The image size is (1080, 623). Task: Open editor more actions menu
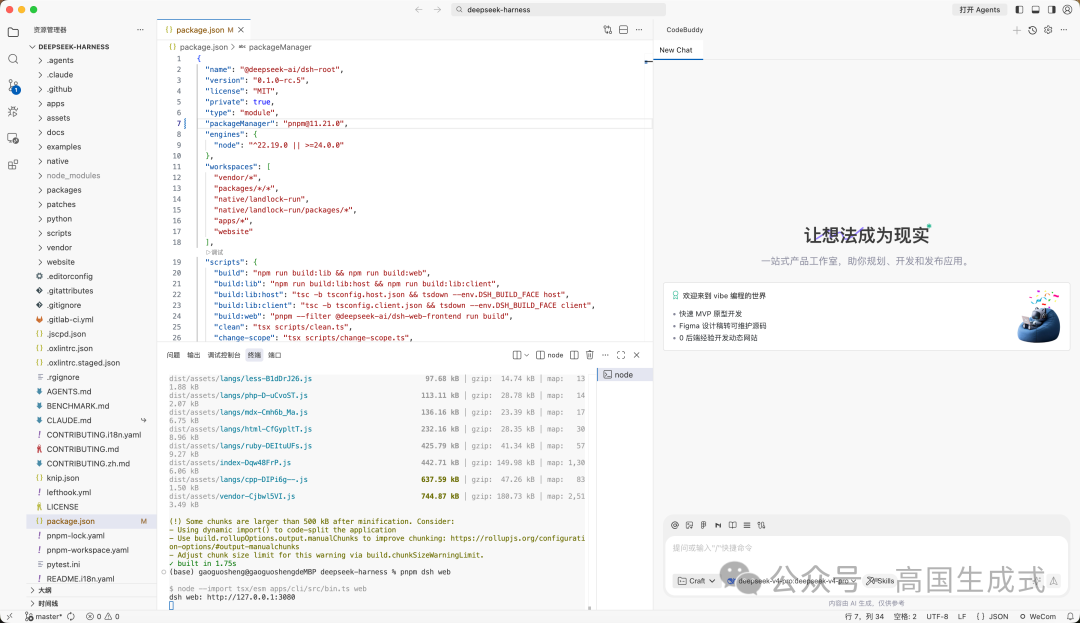(x=639, y=30)
